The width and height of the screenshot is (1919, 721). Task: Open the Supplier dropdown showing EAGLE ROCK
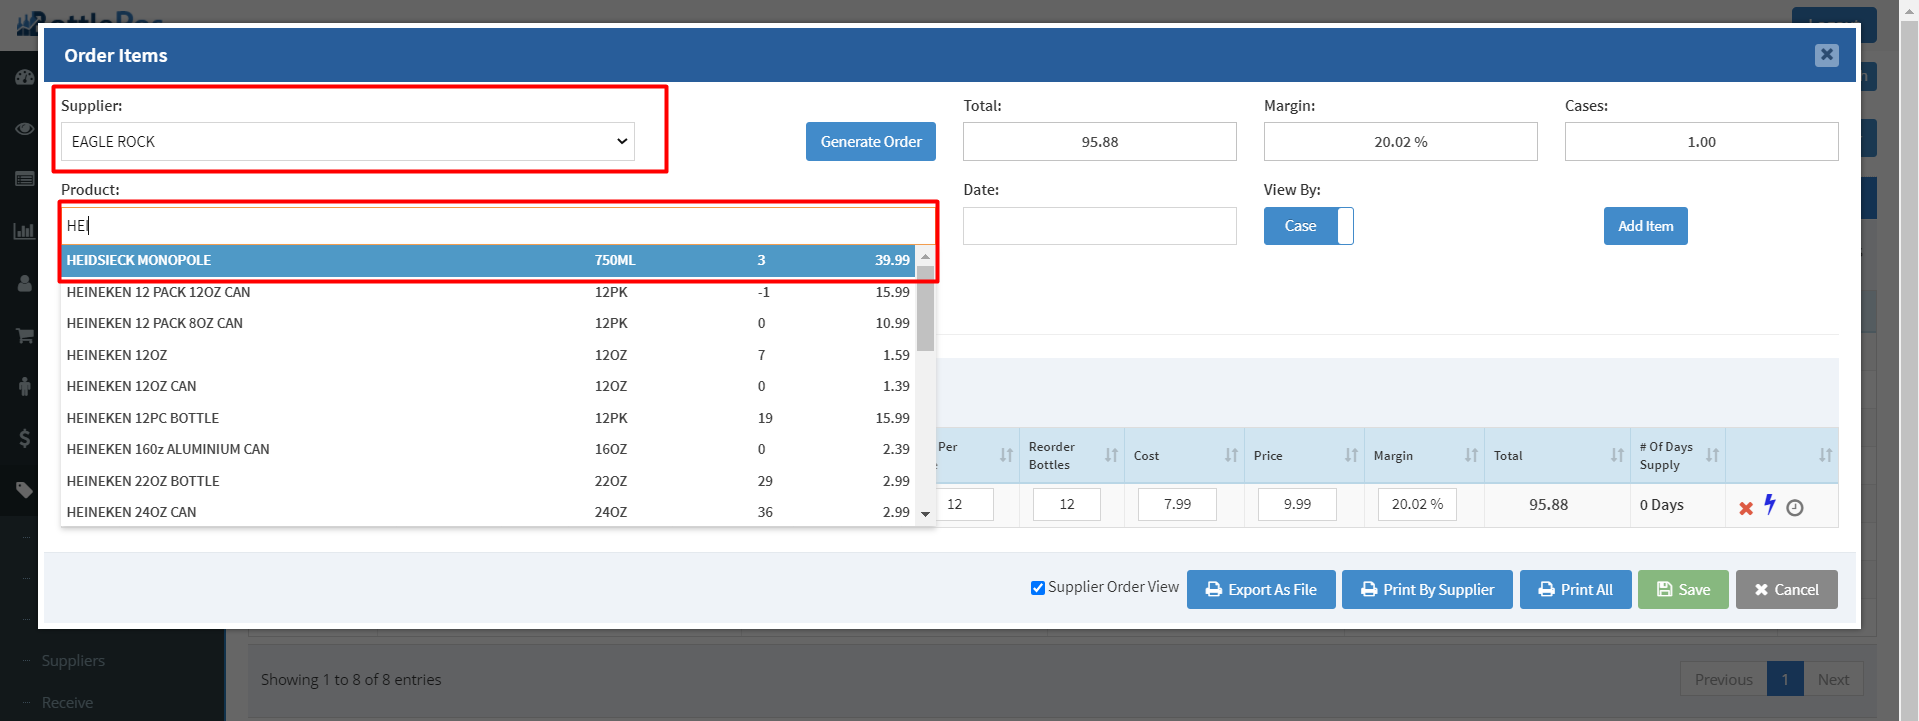coord(348,142)
